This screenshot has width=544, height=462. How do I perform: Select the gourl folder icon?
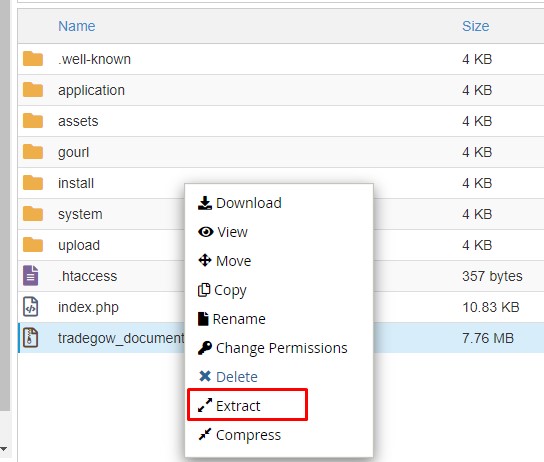click(33, 152)
